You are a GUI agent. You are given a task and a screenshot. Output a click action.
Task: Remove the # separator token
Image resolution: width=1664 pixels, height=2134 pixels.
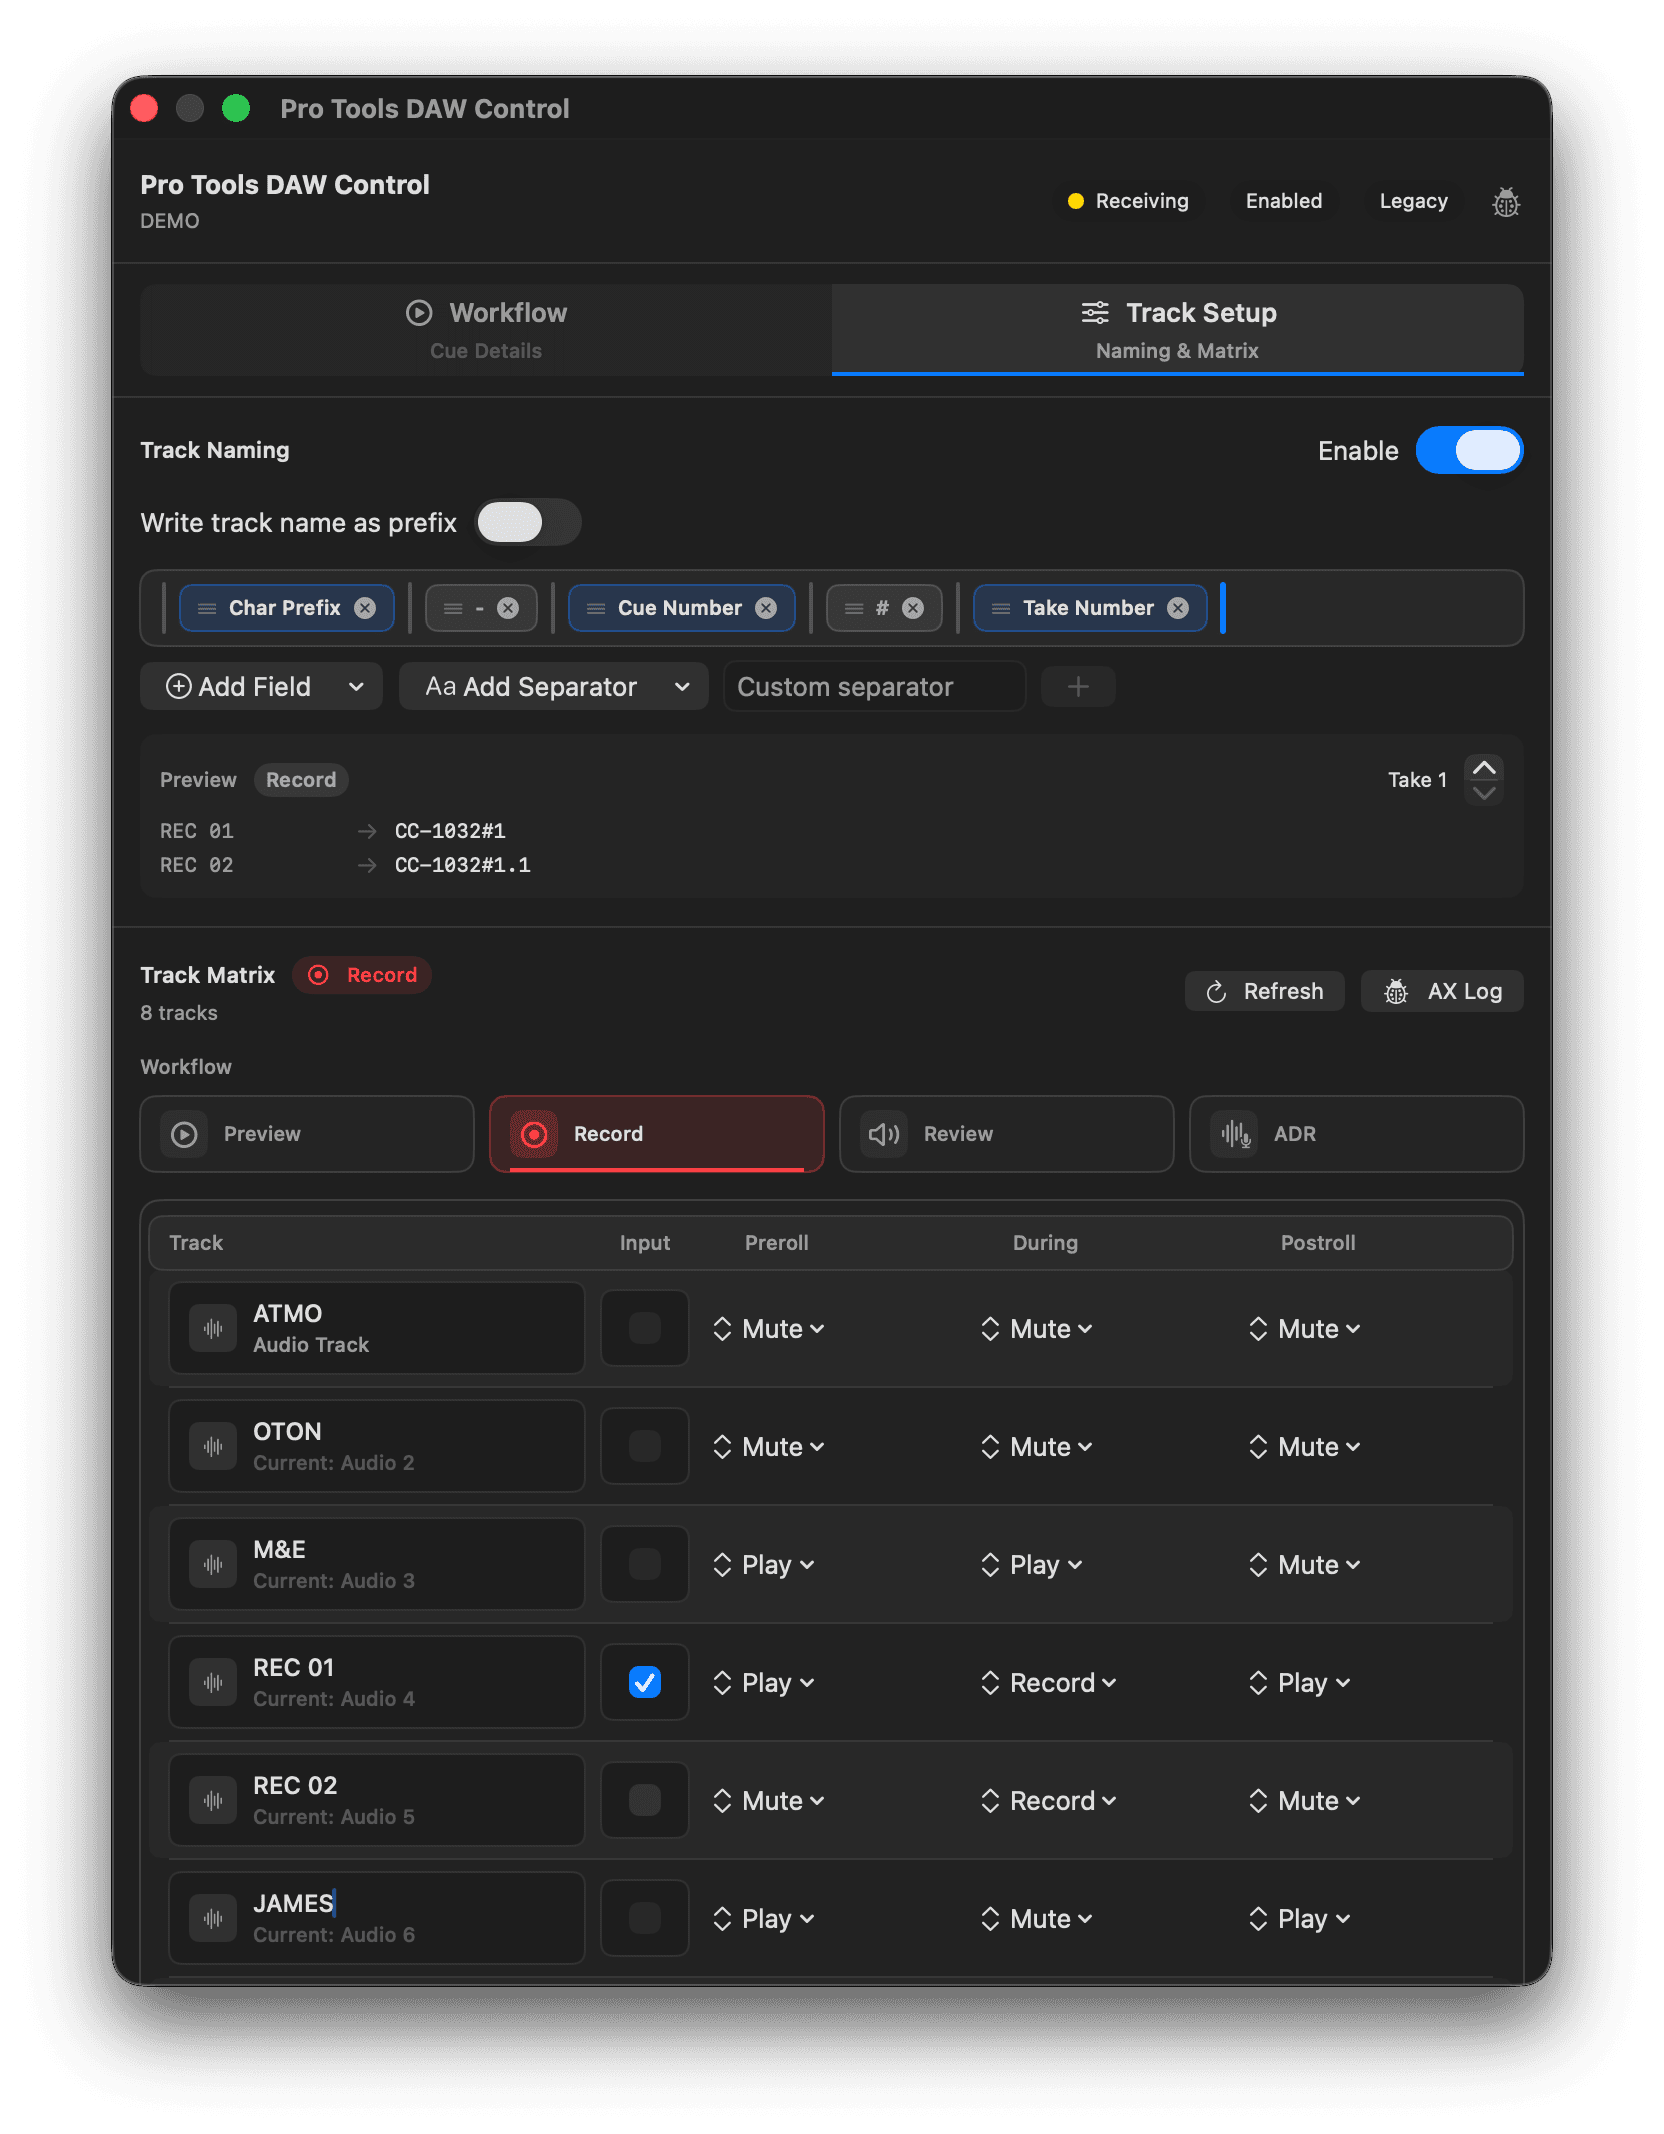click(x=913, y=608)
